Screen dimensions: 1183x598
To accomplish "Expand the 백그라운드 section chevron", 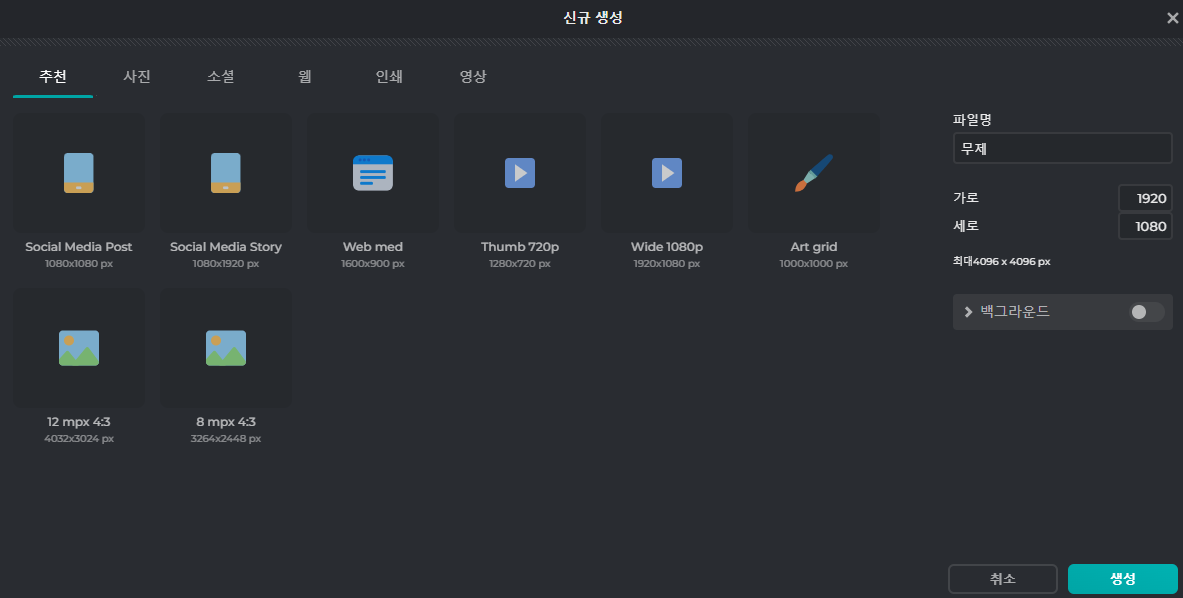I will 968,311.
